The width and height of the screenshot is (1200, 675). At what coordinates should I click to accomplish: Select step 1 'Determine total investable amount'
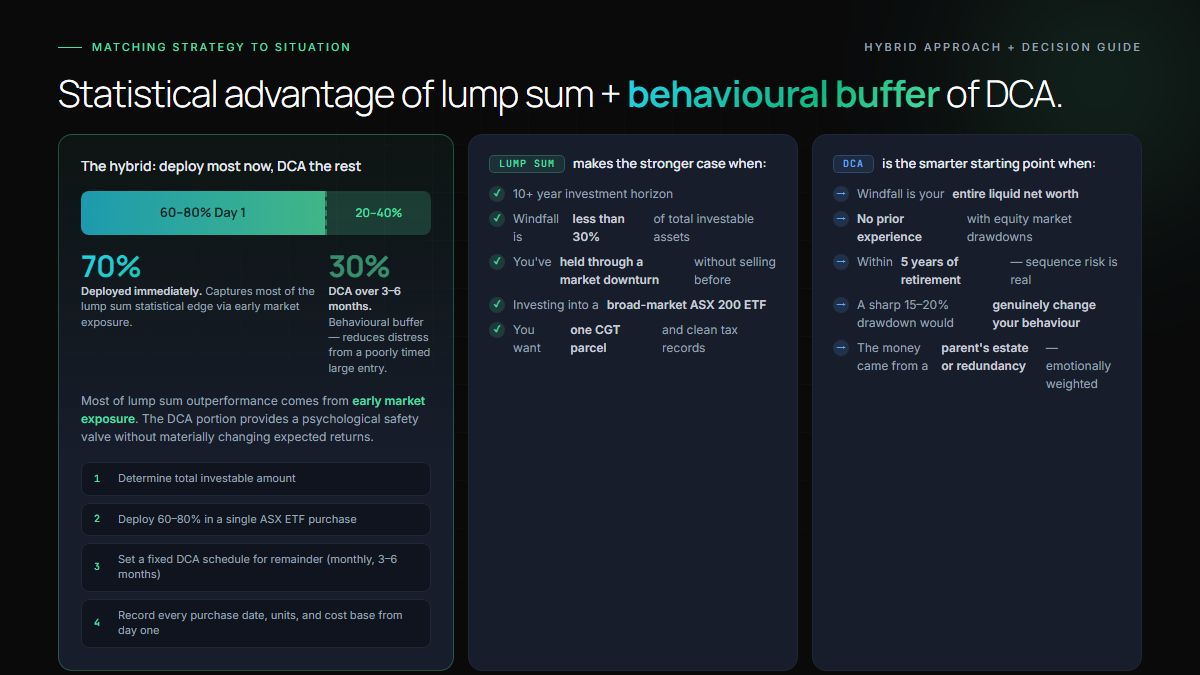point(256,478)
